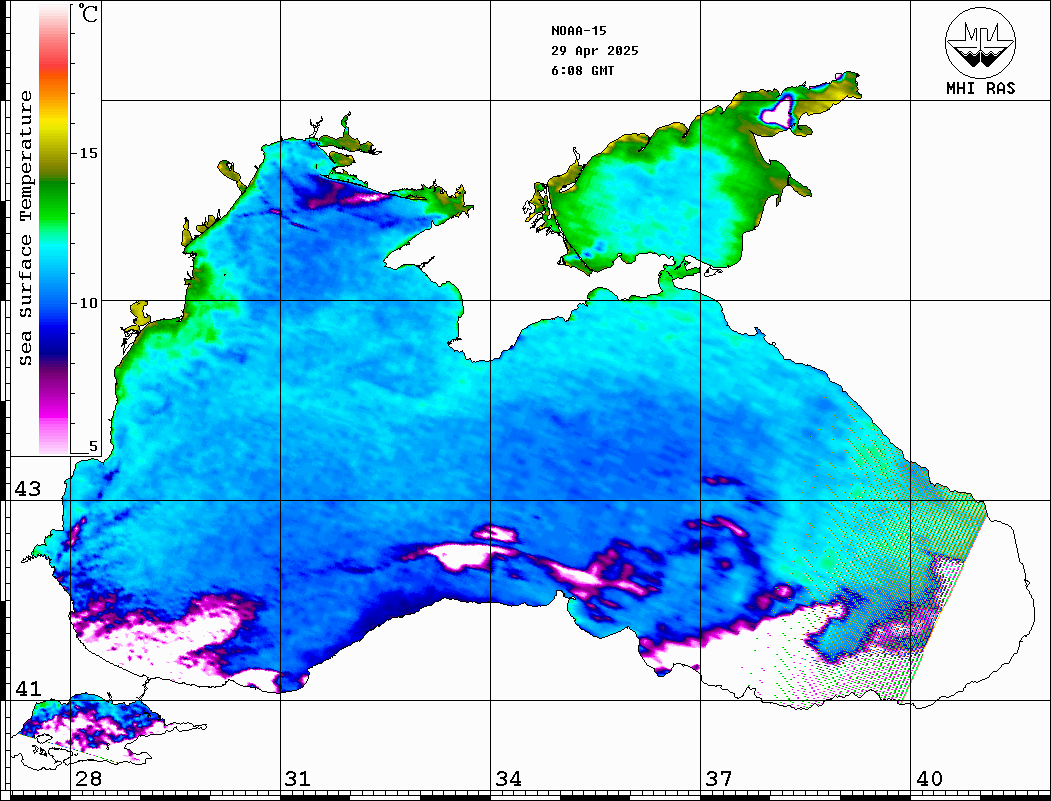Image resolution: width=1051 pixels, height=801 pixels.
Task: Click the 'Sea Surface Temperature' vertical label
Action: pyautogui.click(x=25, y=229)
